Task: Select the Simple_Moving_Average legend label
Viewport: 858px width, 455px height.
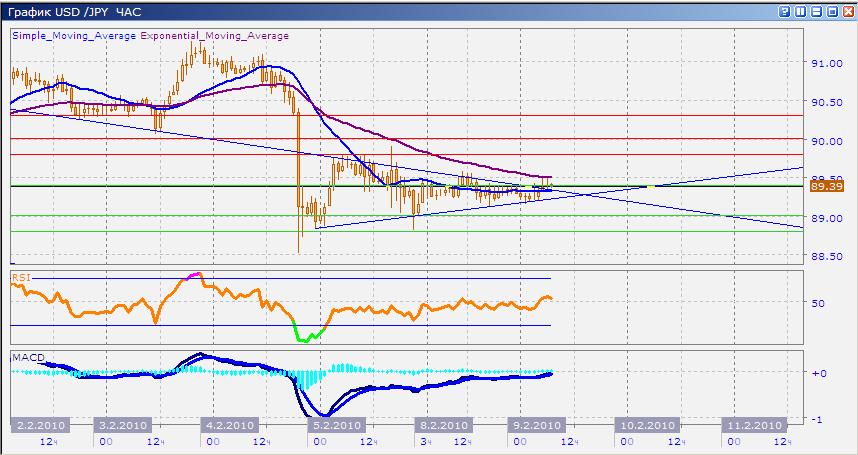Action: 74,36
